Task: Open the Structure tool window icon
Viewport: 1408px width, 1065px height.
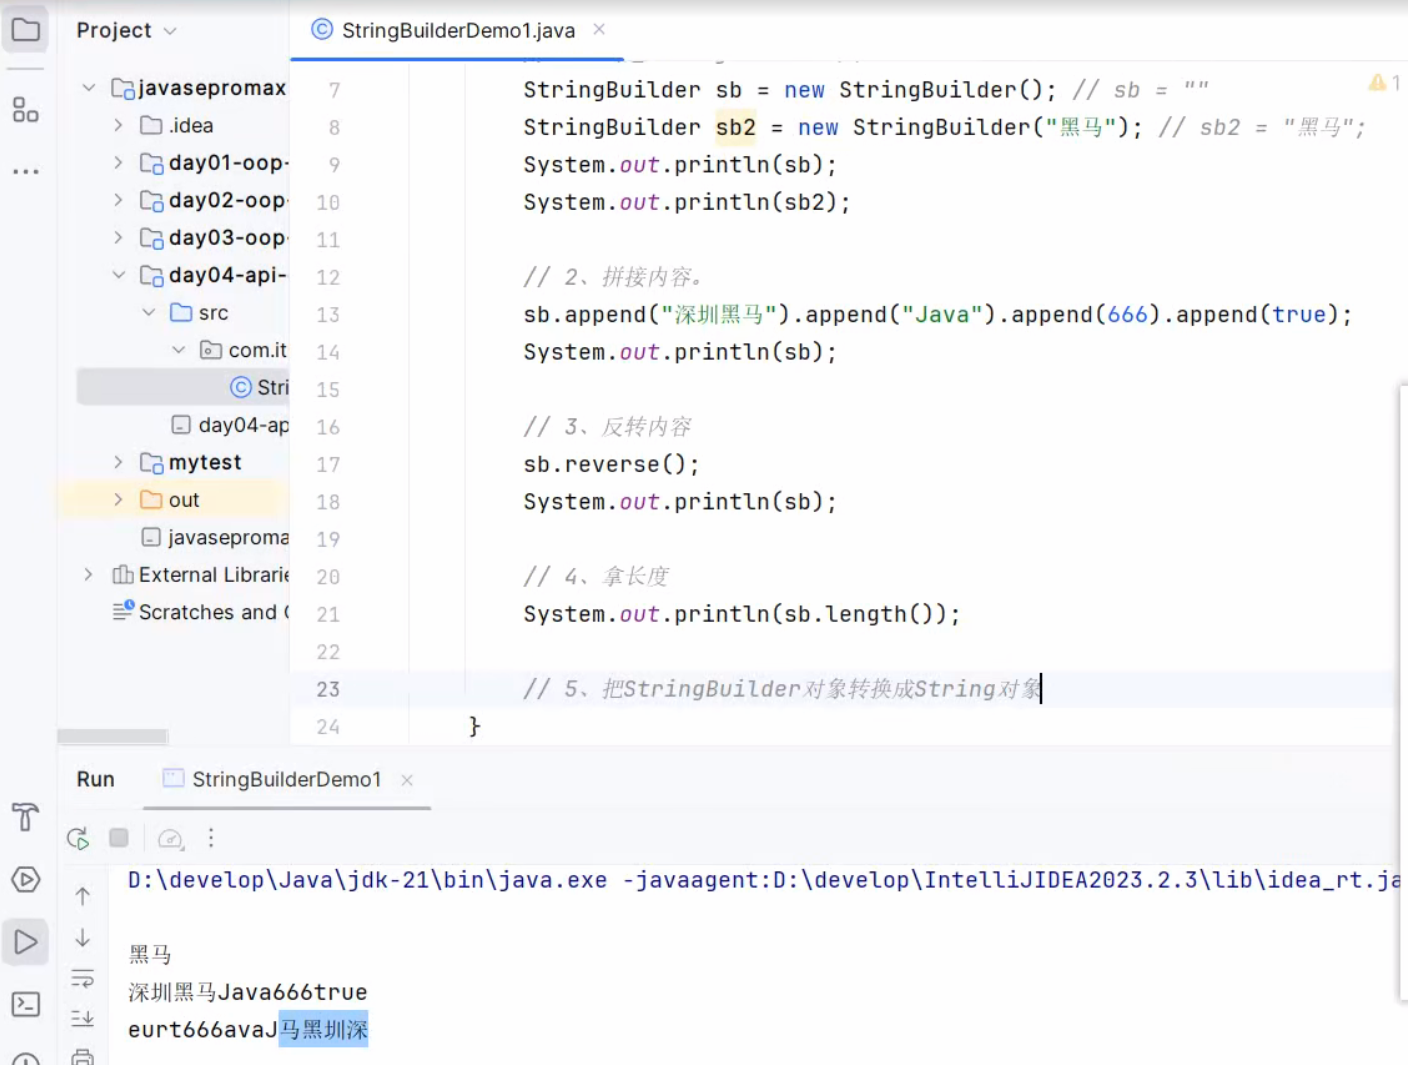Action: tap(25, 111)
